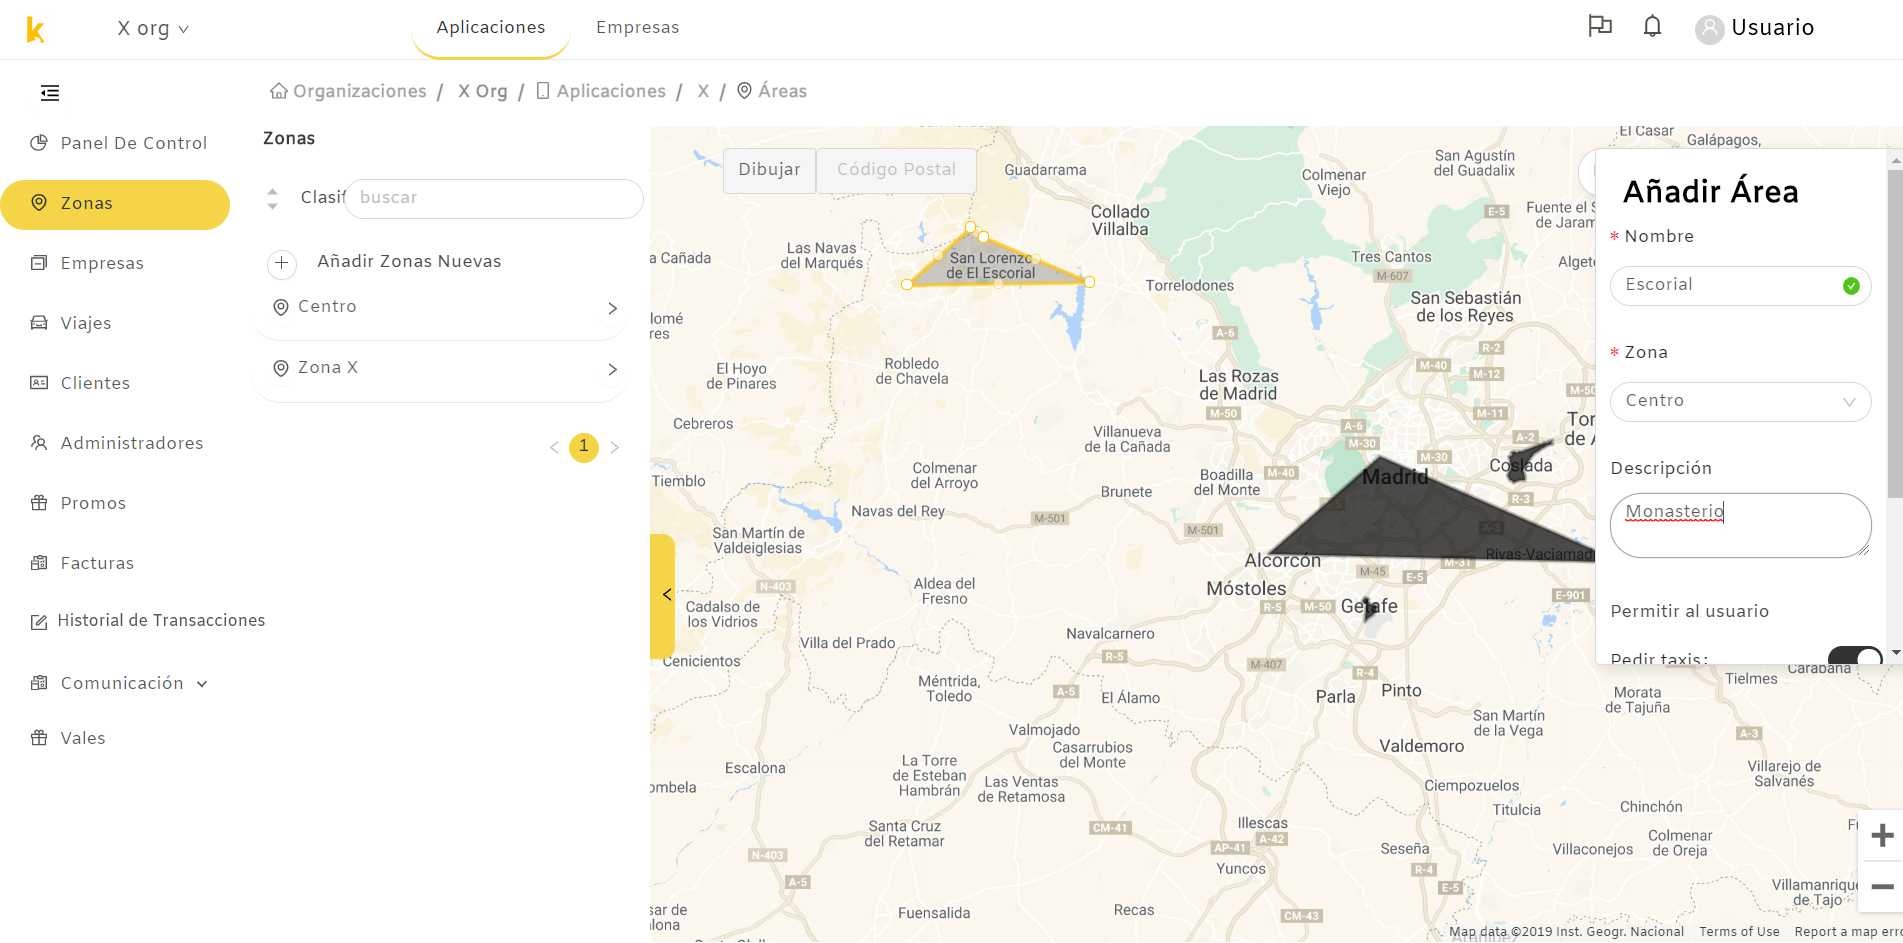Click the Descripción textarea with Monasterio
Viewport: 1903px width, 943px height.
click(x=1740, y=525)
